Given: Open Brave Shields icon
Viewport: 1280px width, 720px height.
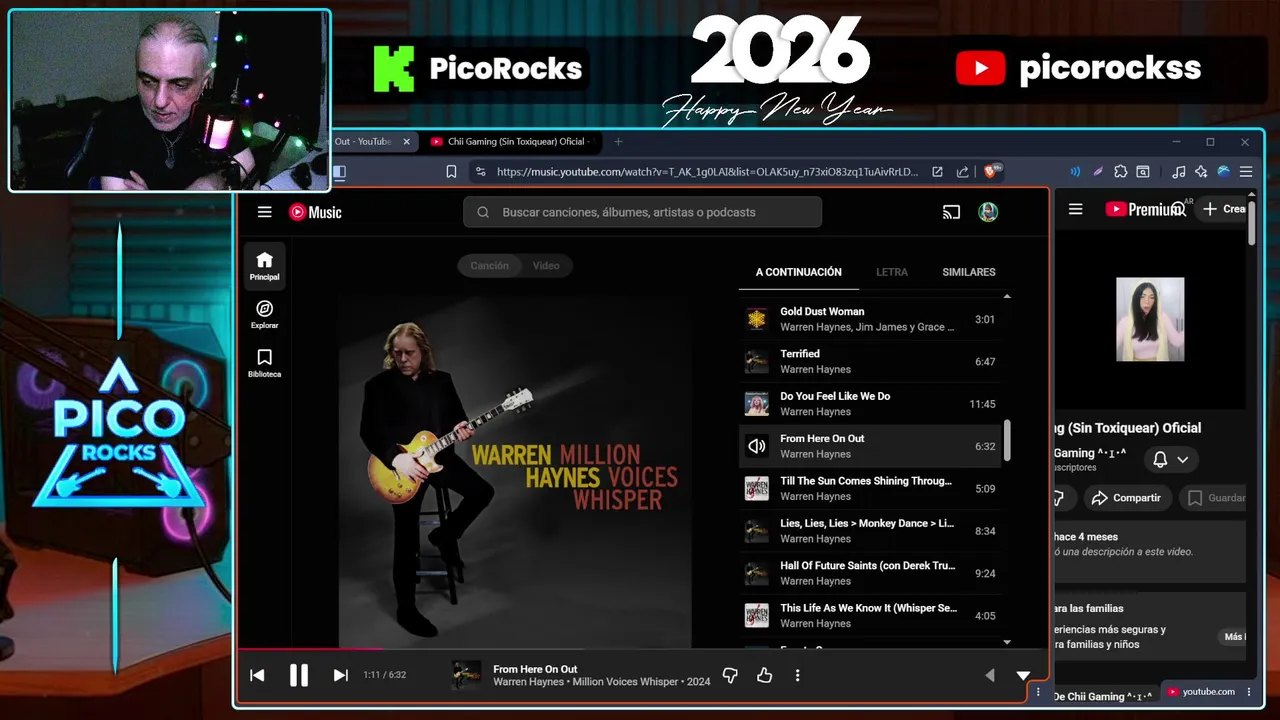Looking at the screenshot, I should (x=993, y=172).
